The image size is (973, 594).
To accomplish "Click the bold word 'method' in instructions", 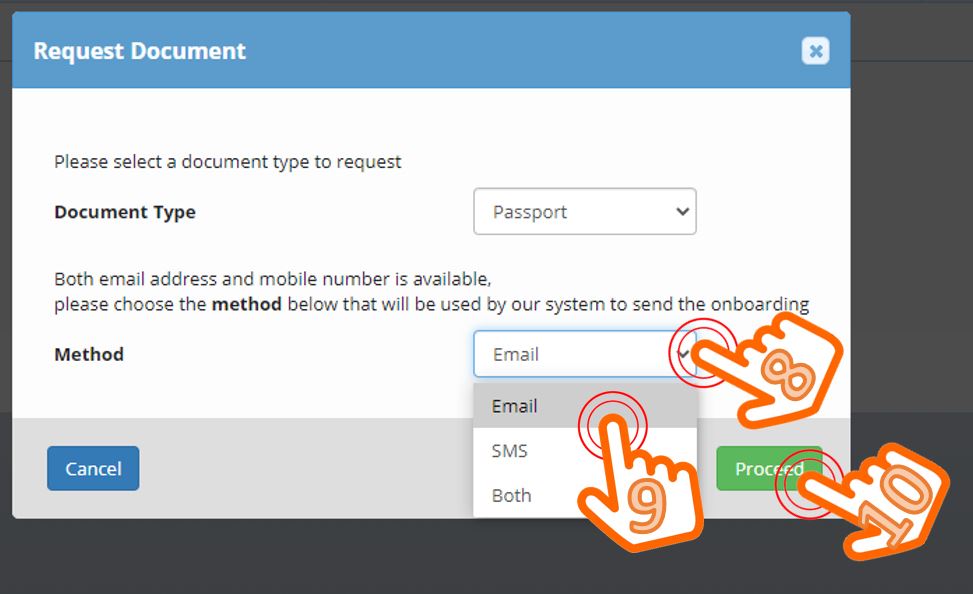I will coord(246,304).
